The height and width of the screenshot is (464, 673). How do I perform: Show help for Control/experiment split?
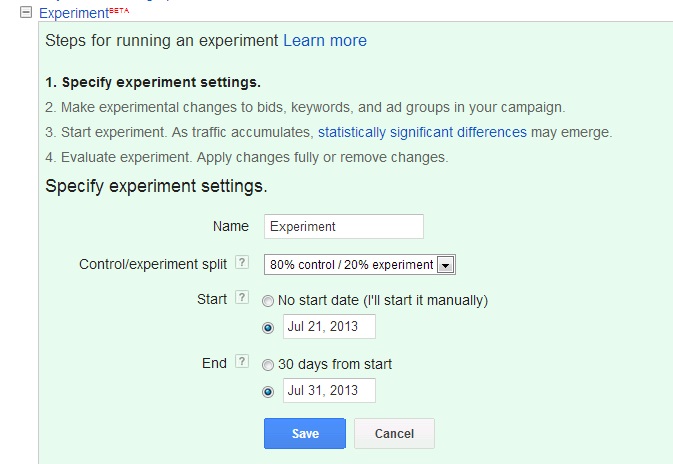(241, 264)
